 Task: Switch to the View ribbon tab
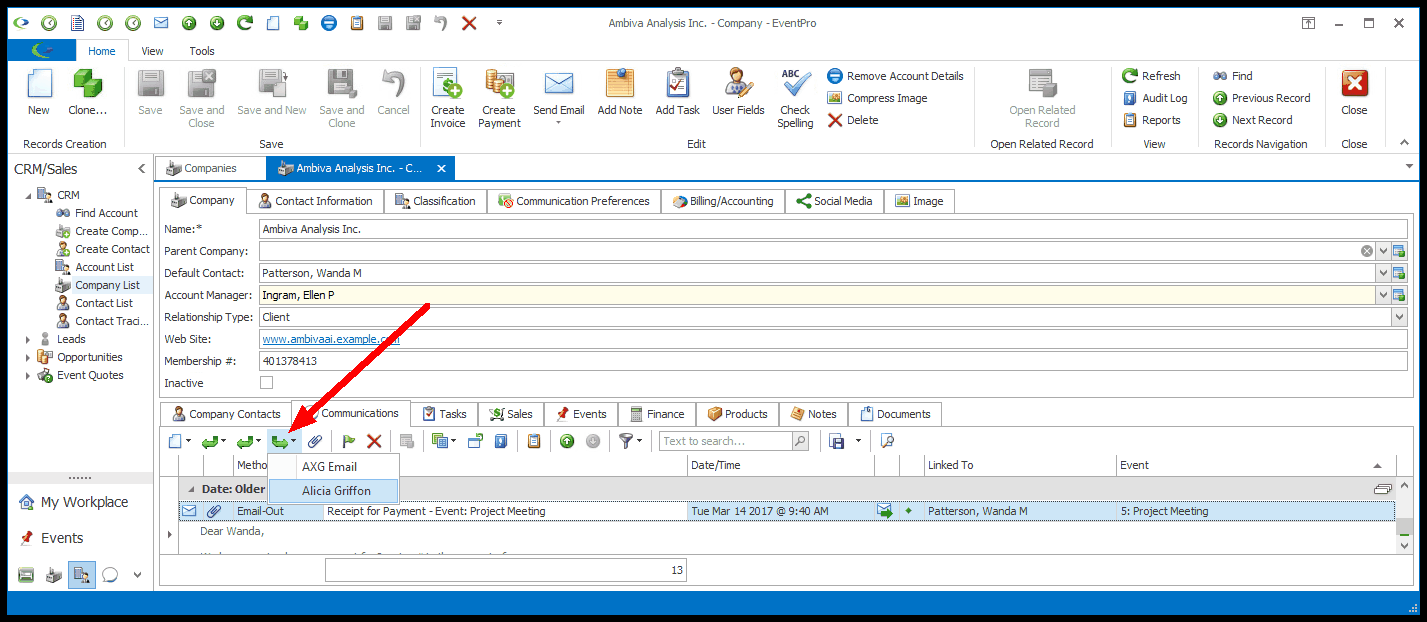[x=152, y=51]
